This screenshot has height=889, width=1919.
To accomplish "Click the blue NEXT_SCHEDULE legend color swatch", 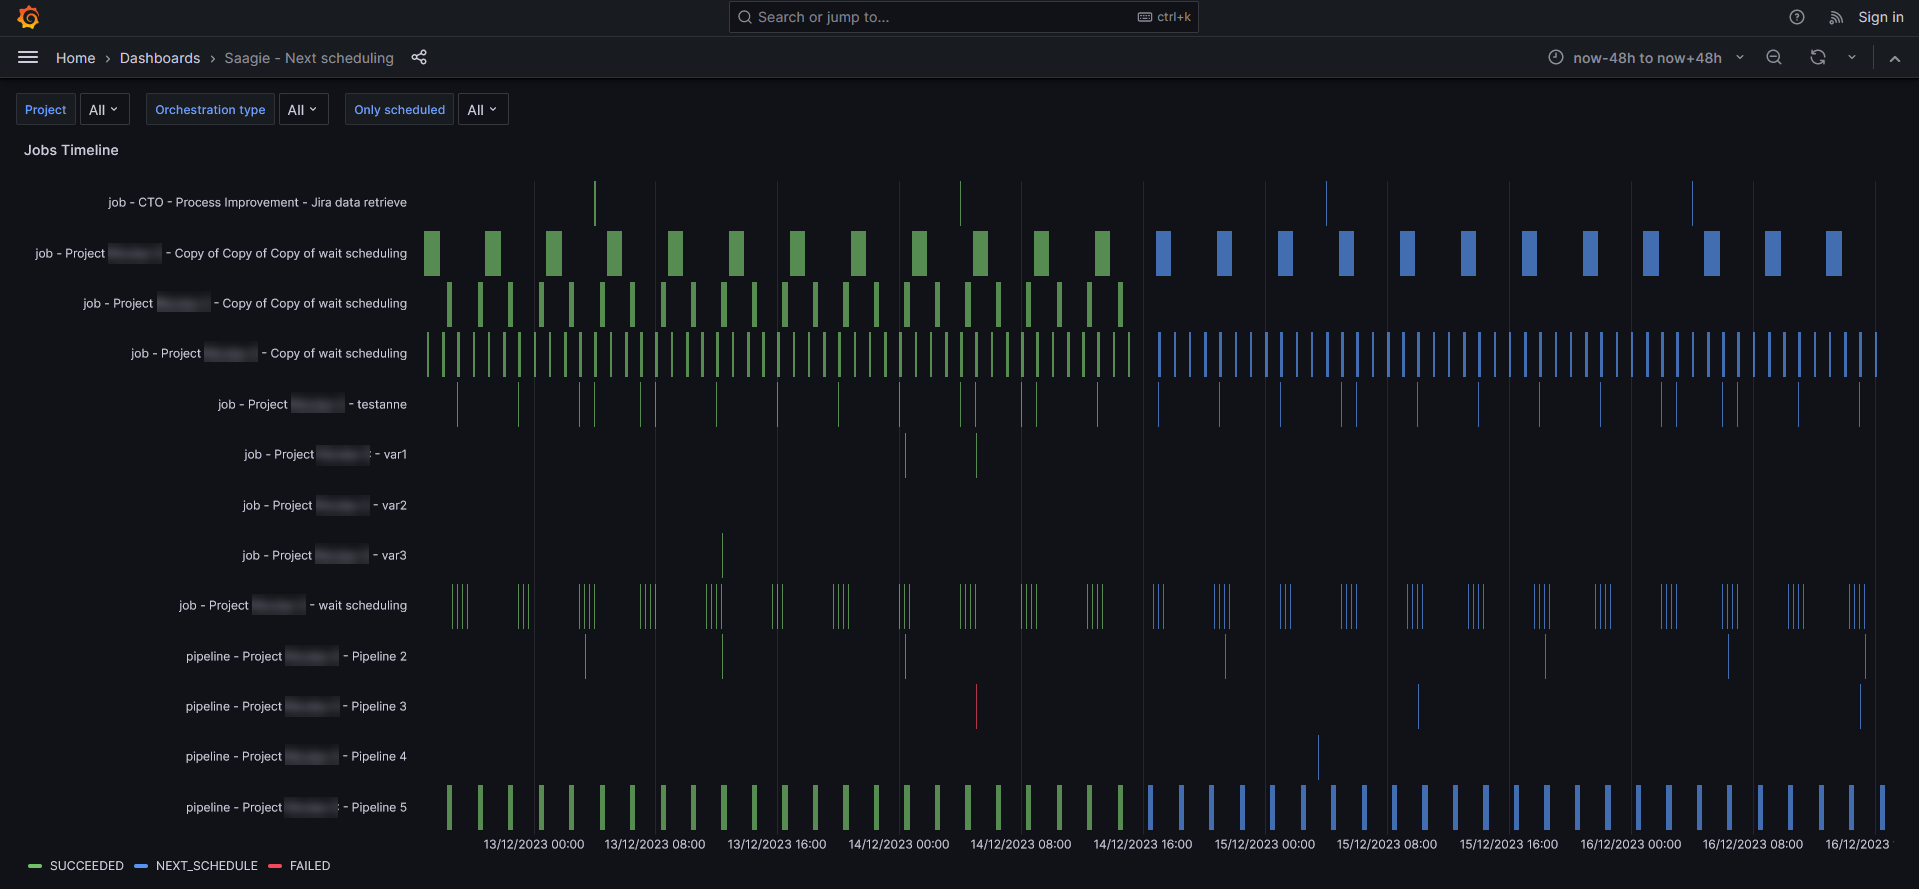I will pyautogui.click(x=141, y=866).
